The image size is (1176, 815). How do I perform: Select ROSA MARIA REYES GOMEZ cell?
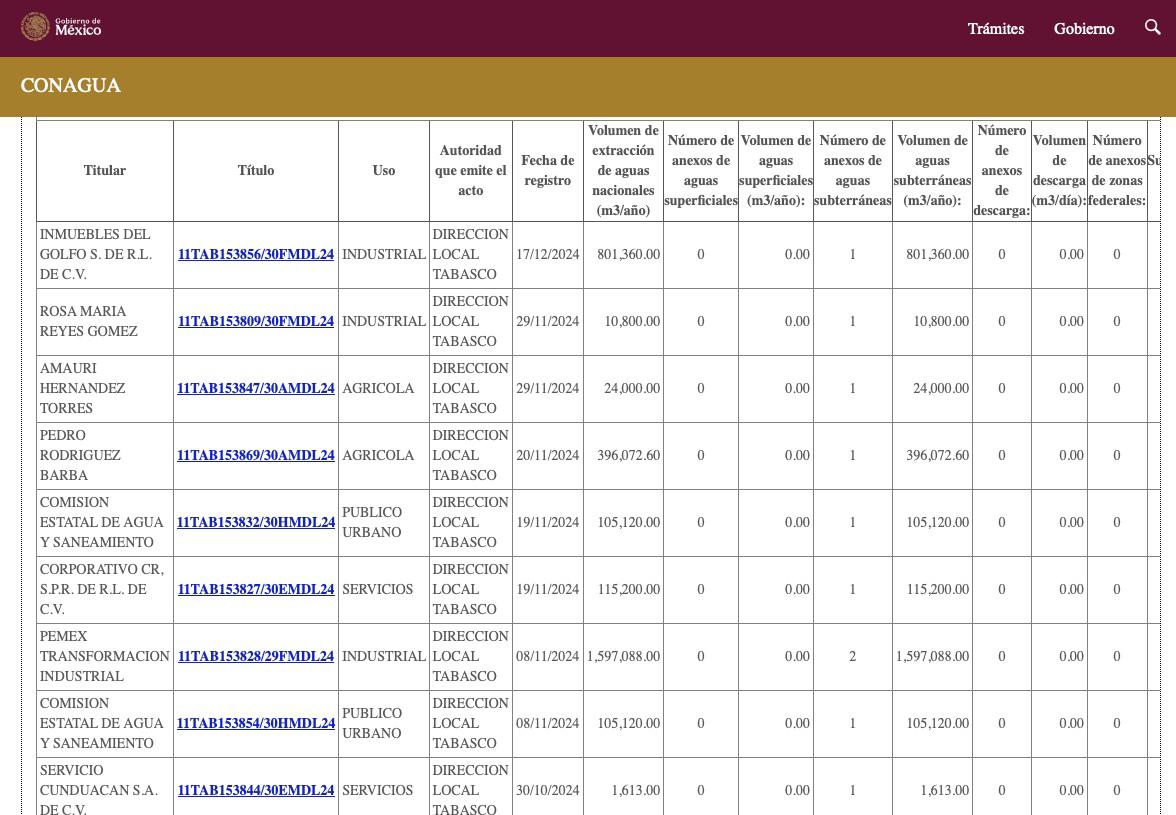coord(105,321)
